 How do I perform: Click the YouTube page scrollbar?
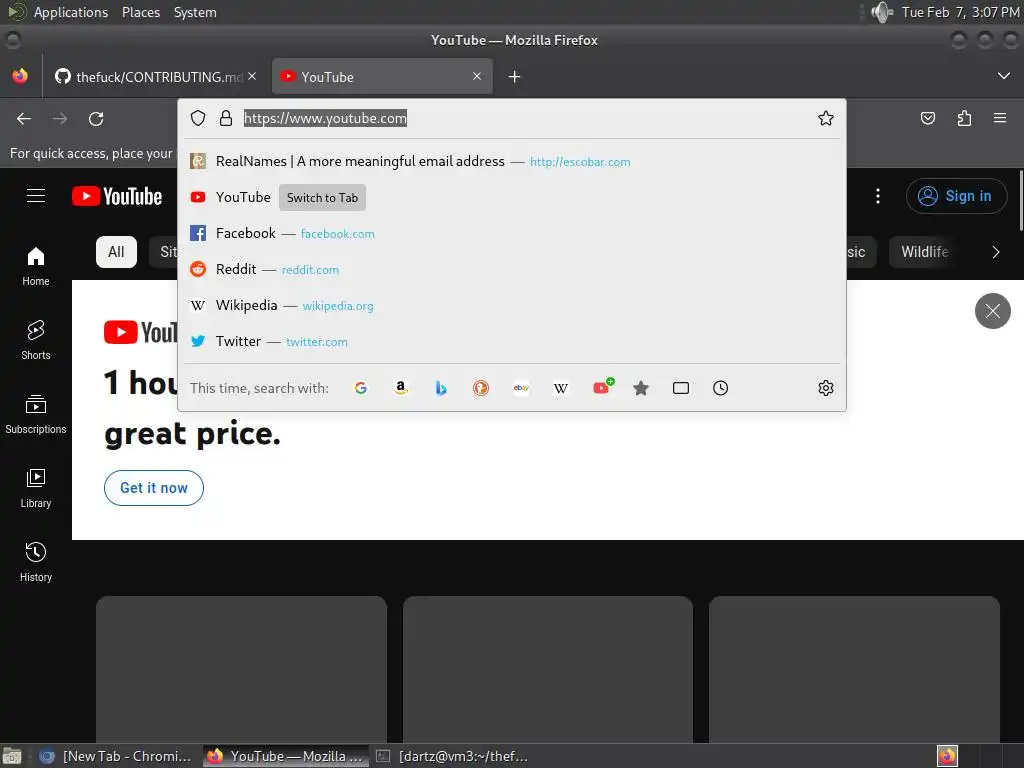coord(1021,200)
